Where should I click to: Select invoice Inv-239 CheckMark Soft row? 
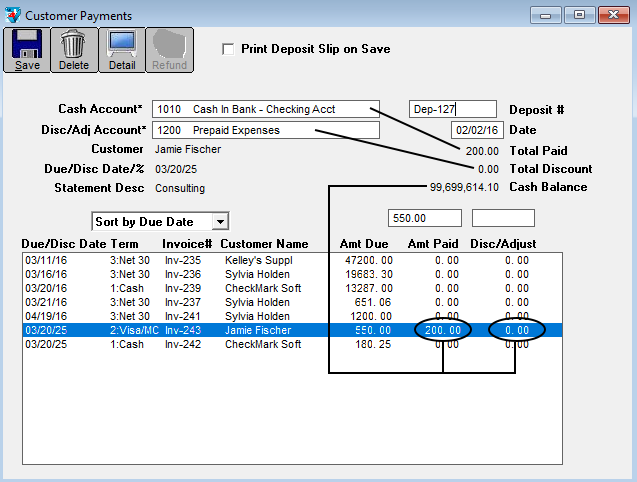(200, 288)
